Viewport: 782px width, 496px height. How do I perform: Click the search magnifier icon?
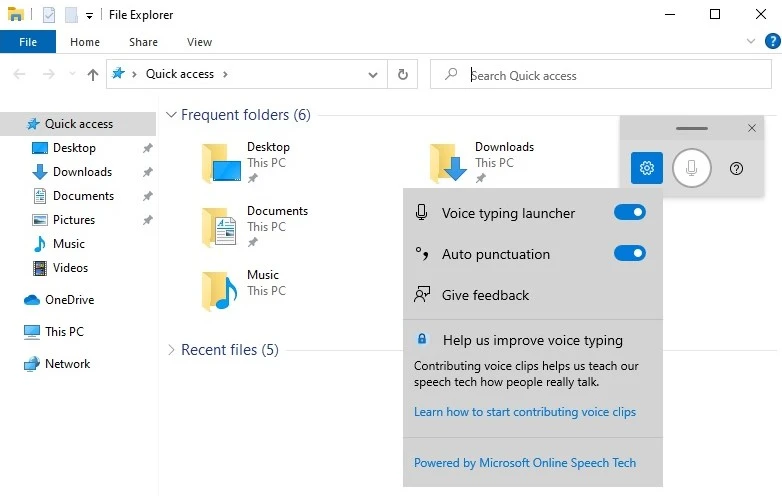pyautogui.click(x=451, y=74)
